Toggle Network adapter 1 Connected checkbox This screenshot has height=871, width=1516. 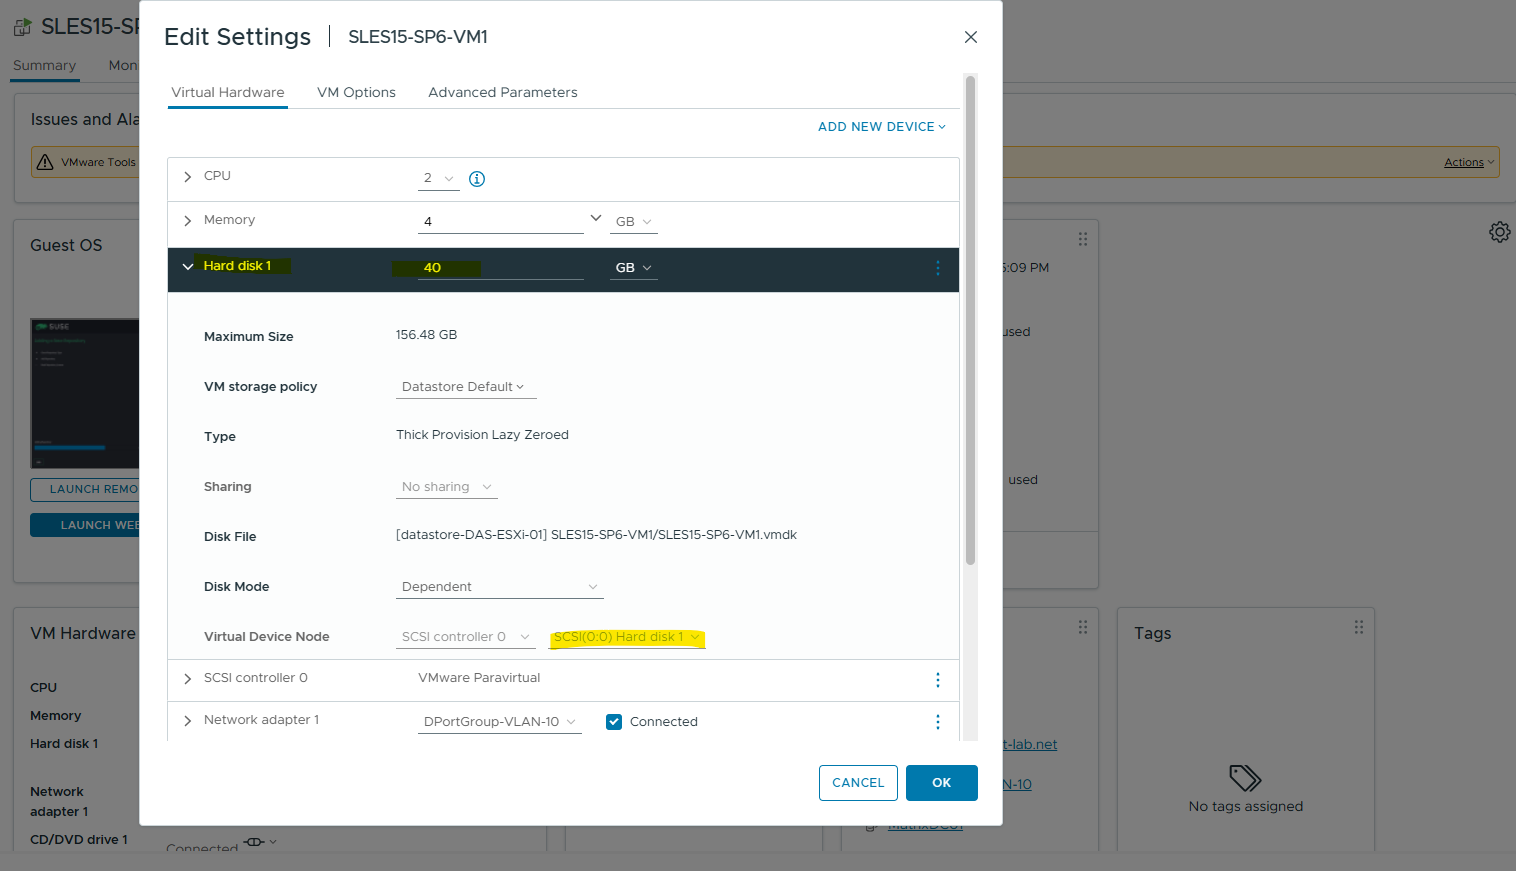(614, 722)
